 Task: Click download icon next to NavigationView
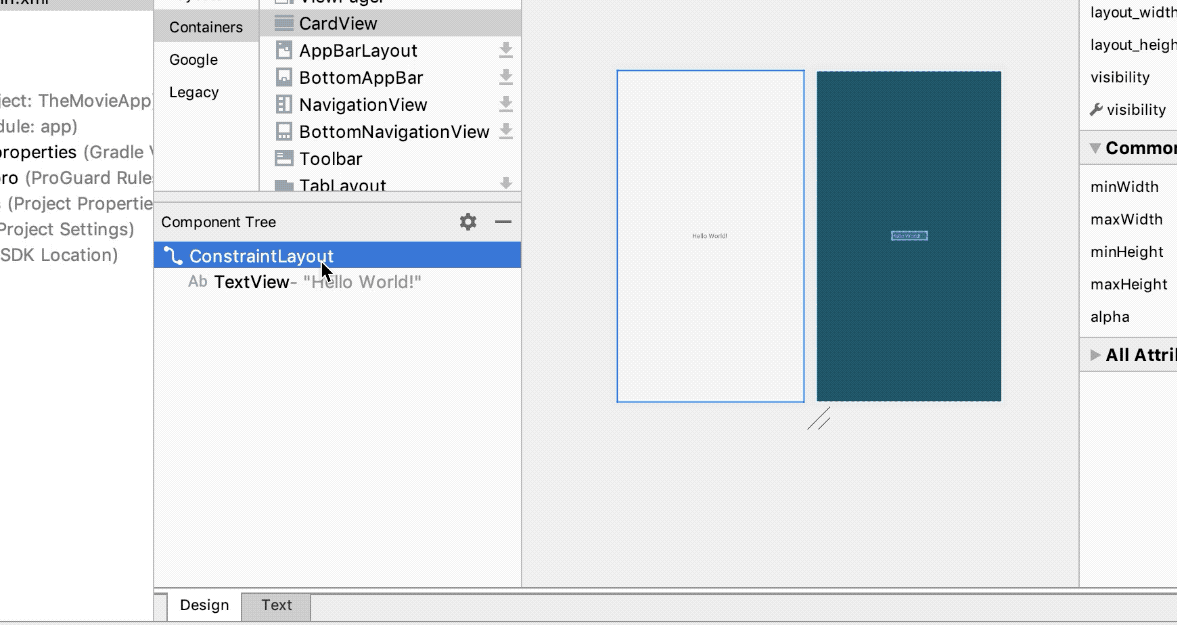tap(506, 104)
